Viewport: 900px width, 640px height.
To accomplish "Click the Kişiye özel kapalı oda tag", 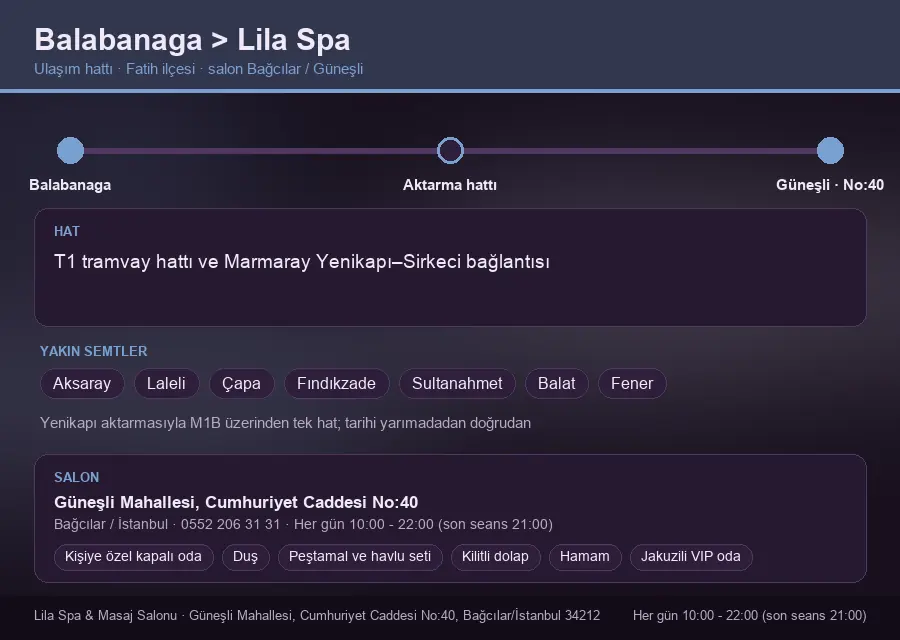I will 134,557.
